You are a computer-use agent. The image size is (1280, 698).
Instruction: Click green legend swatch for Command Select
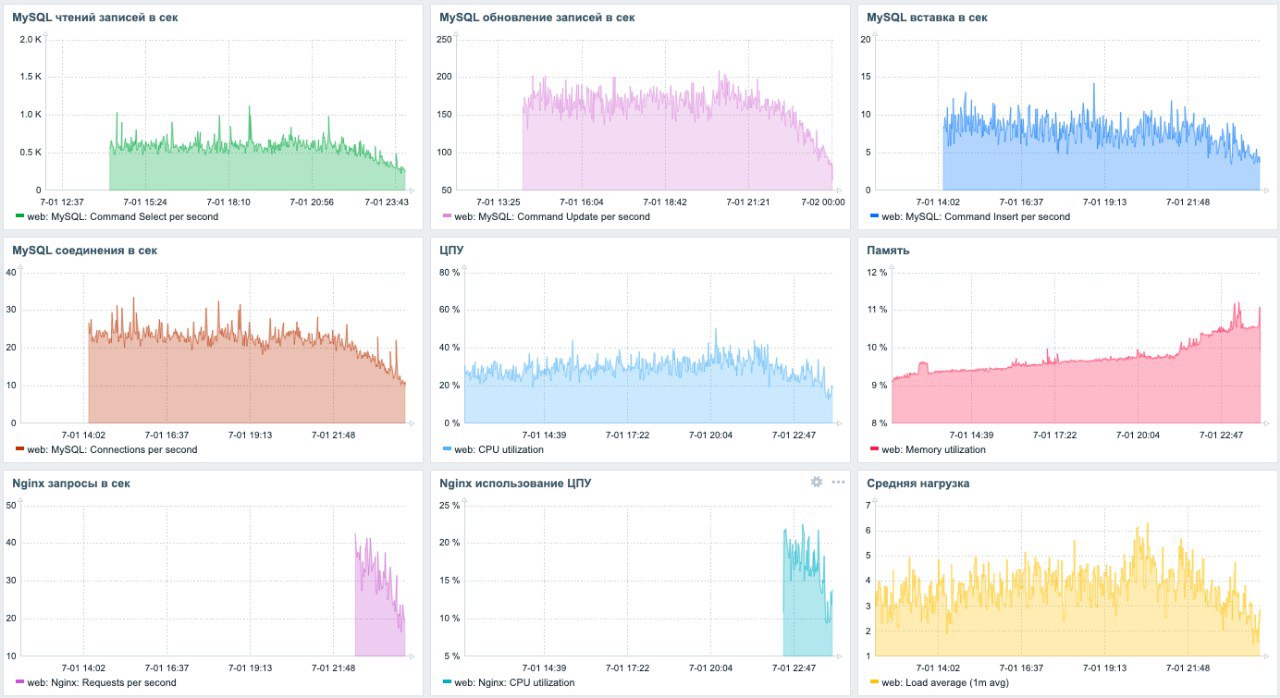click(18, 215)
